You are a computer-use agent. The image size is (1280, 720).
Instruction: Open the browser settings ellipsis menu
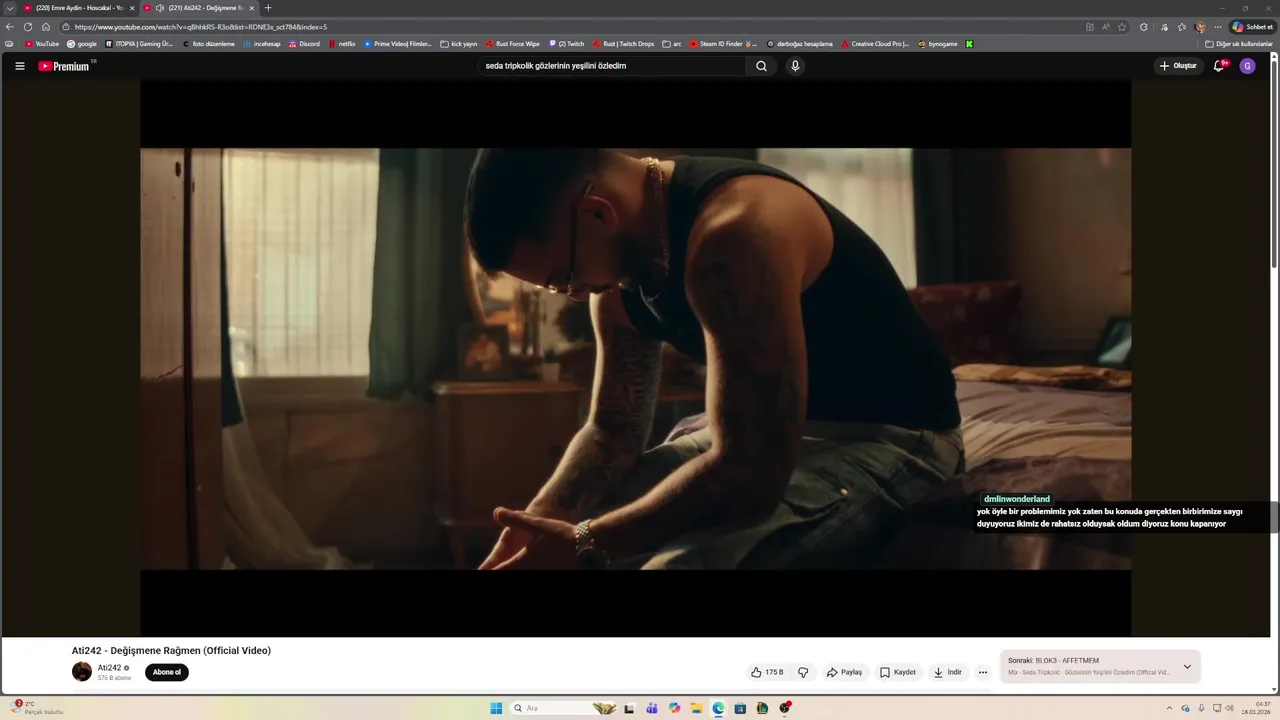(1218, 27)
